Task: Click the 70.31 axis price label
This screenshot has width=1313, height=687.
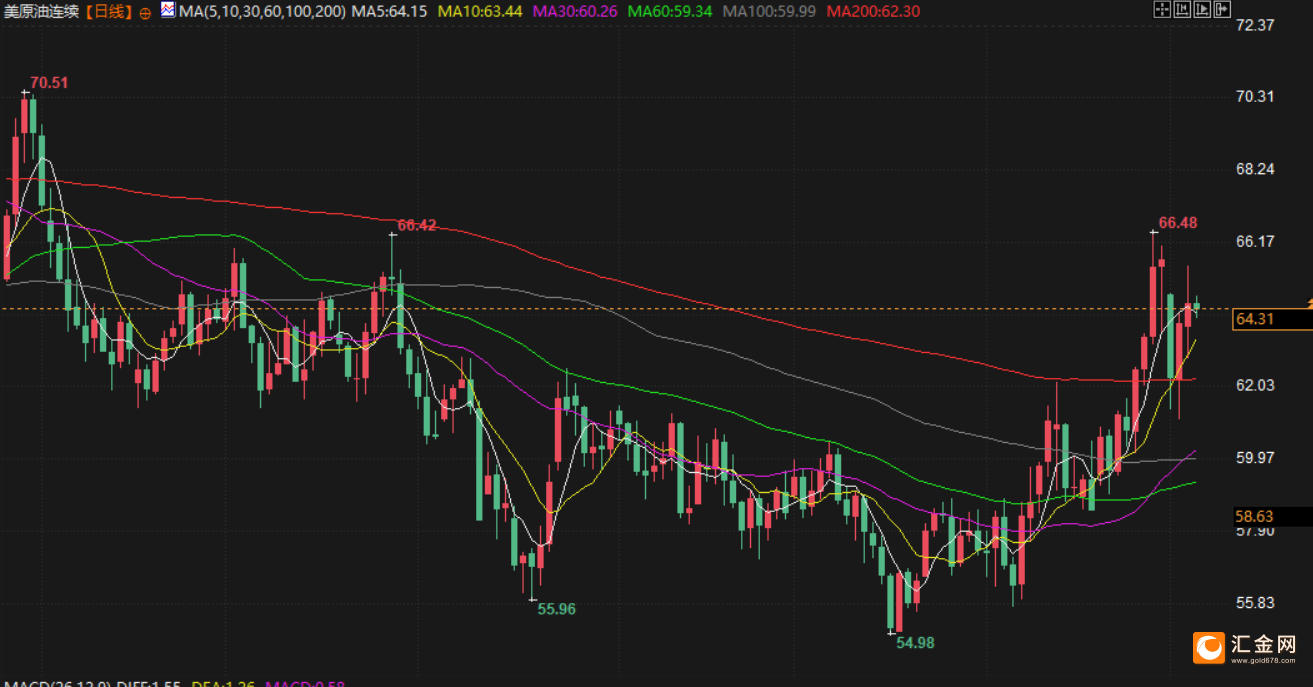Action: [1255, 97]
